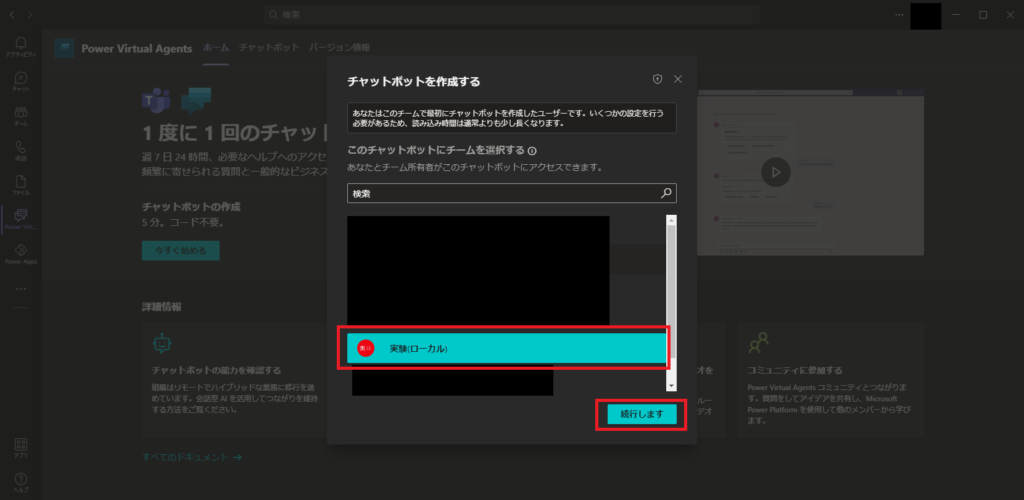
Task: Open the チャットボットの能力を確認する card
Action: (232, 380)
